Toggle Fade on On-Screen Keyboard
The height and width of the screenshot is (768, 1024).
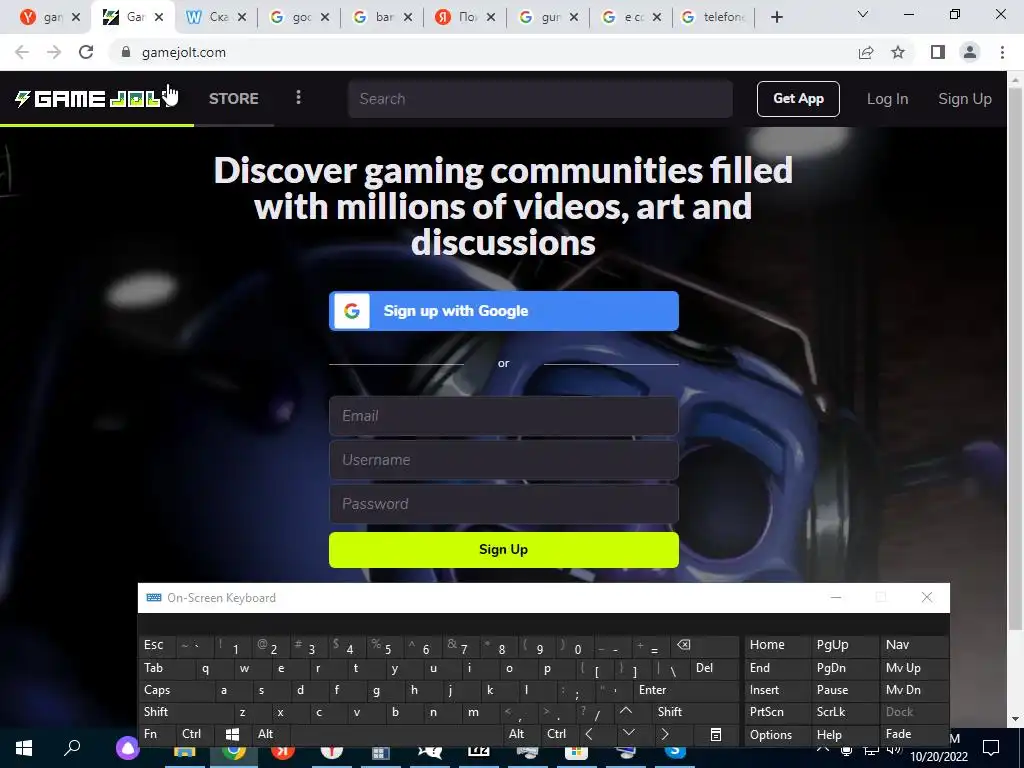point(914,734)
